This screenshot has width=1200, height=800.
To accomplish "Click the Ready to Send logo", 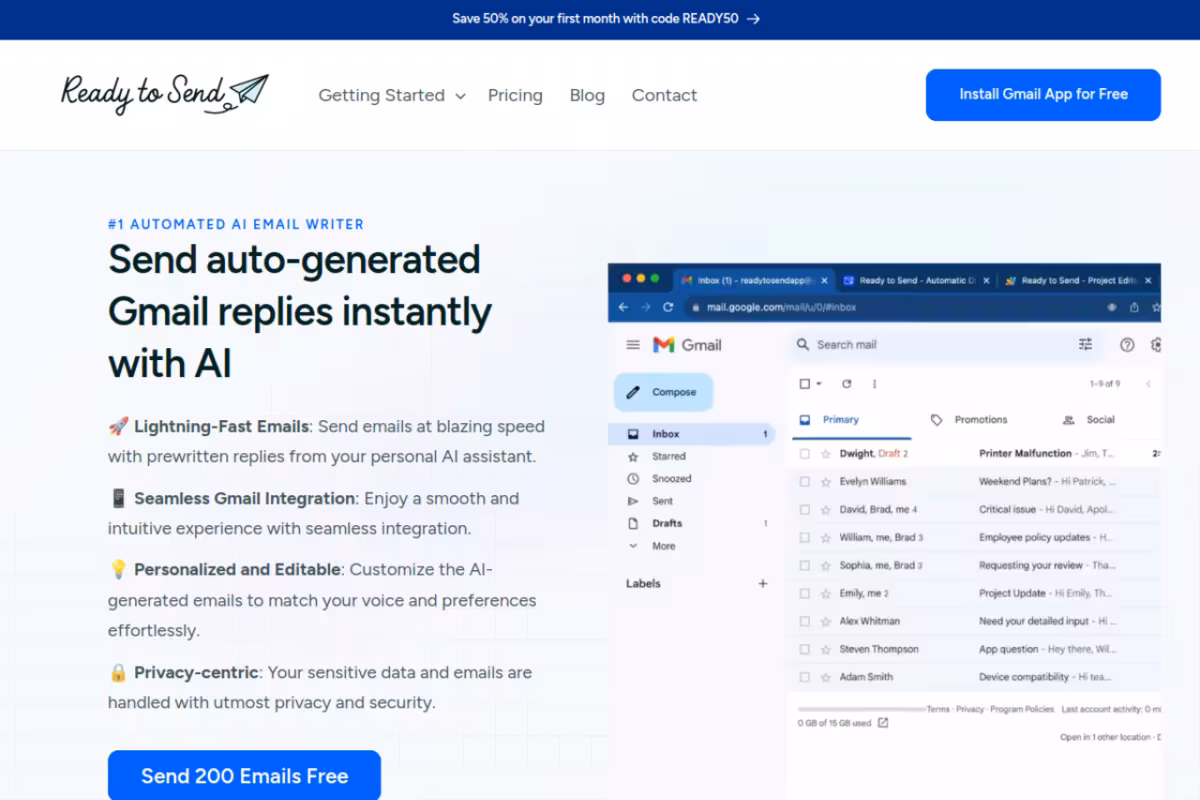I will [165, 94].
